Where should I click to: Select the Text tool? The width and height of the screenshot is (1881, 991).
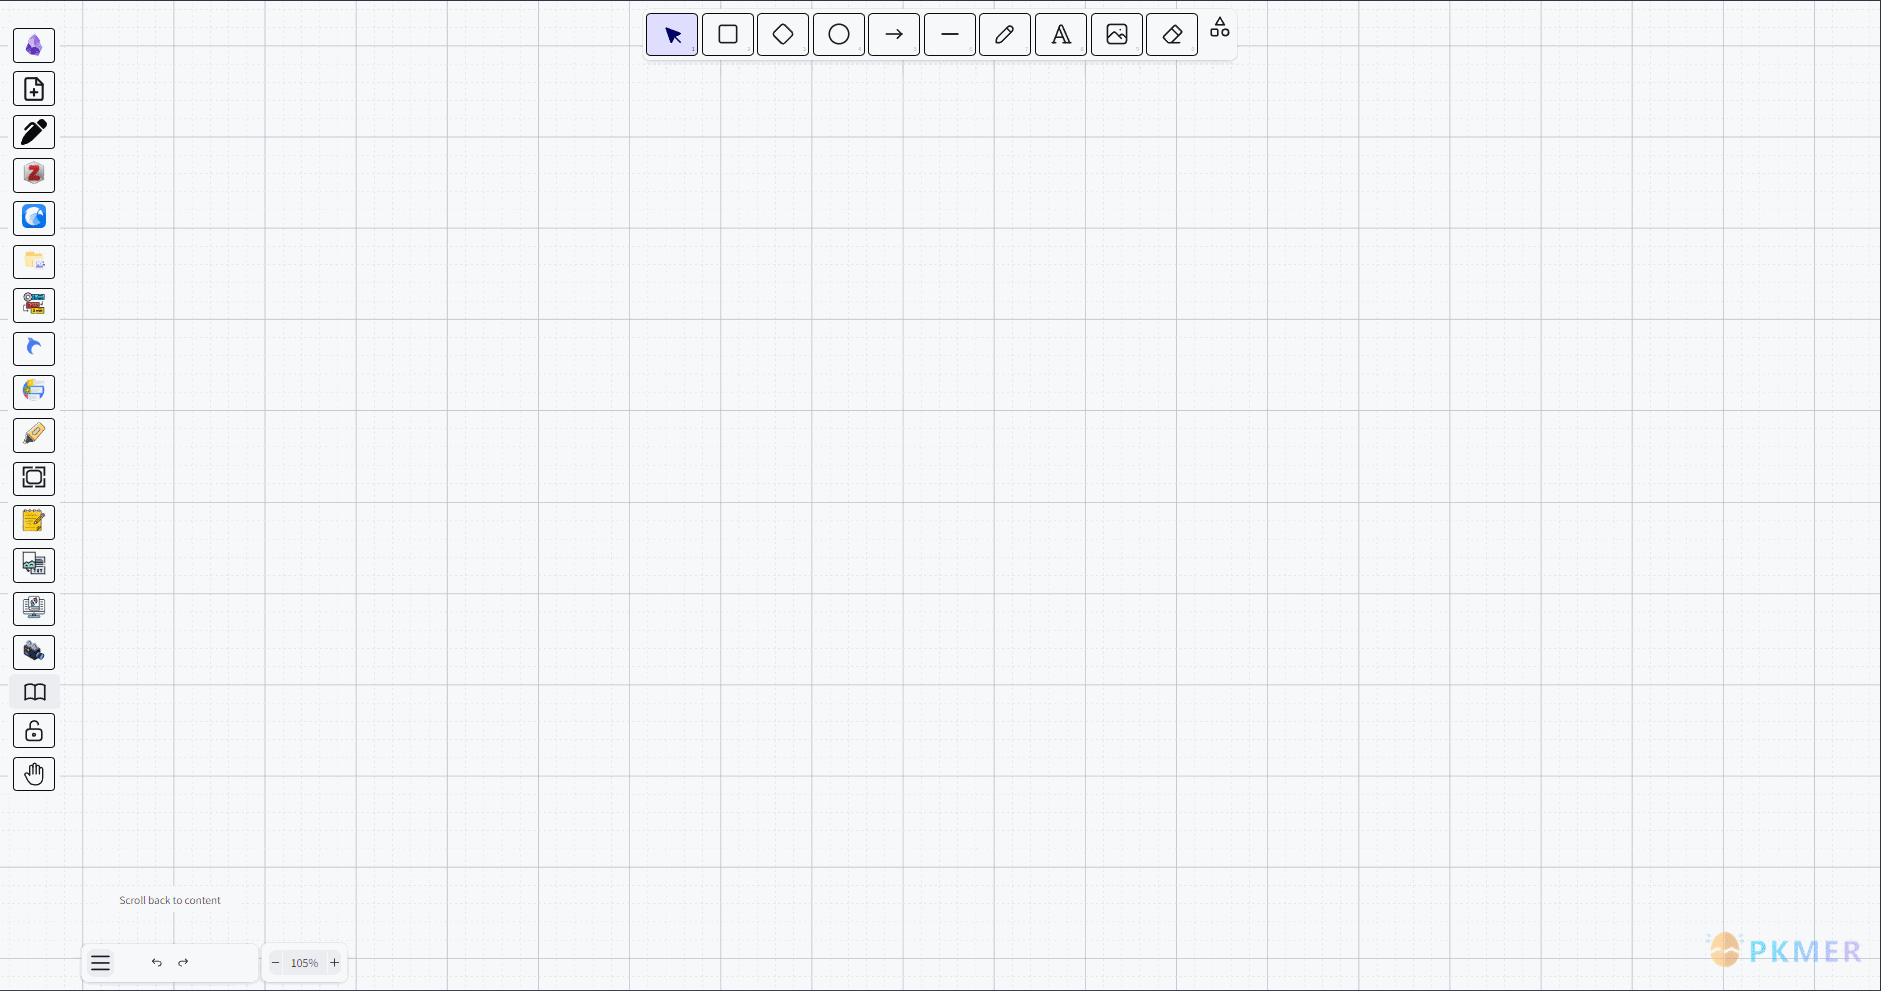(1061, 35)
